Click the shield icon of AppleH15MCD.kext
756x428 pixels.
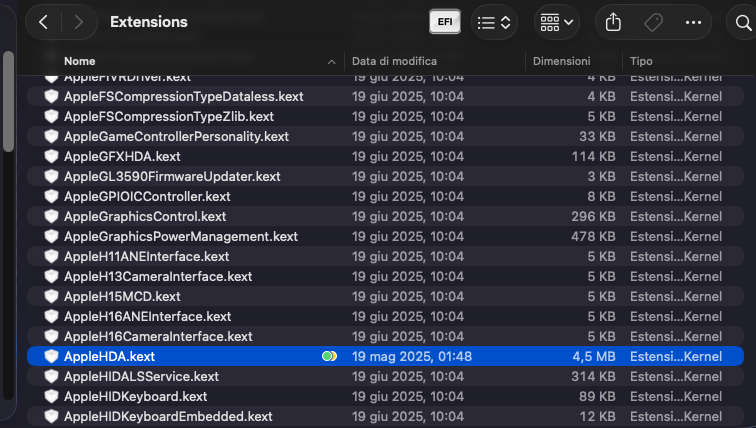pos(51,296)
